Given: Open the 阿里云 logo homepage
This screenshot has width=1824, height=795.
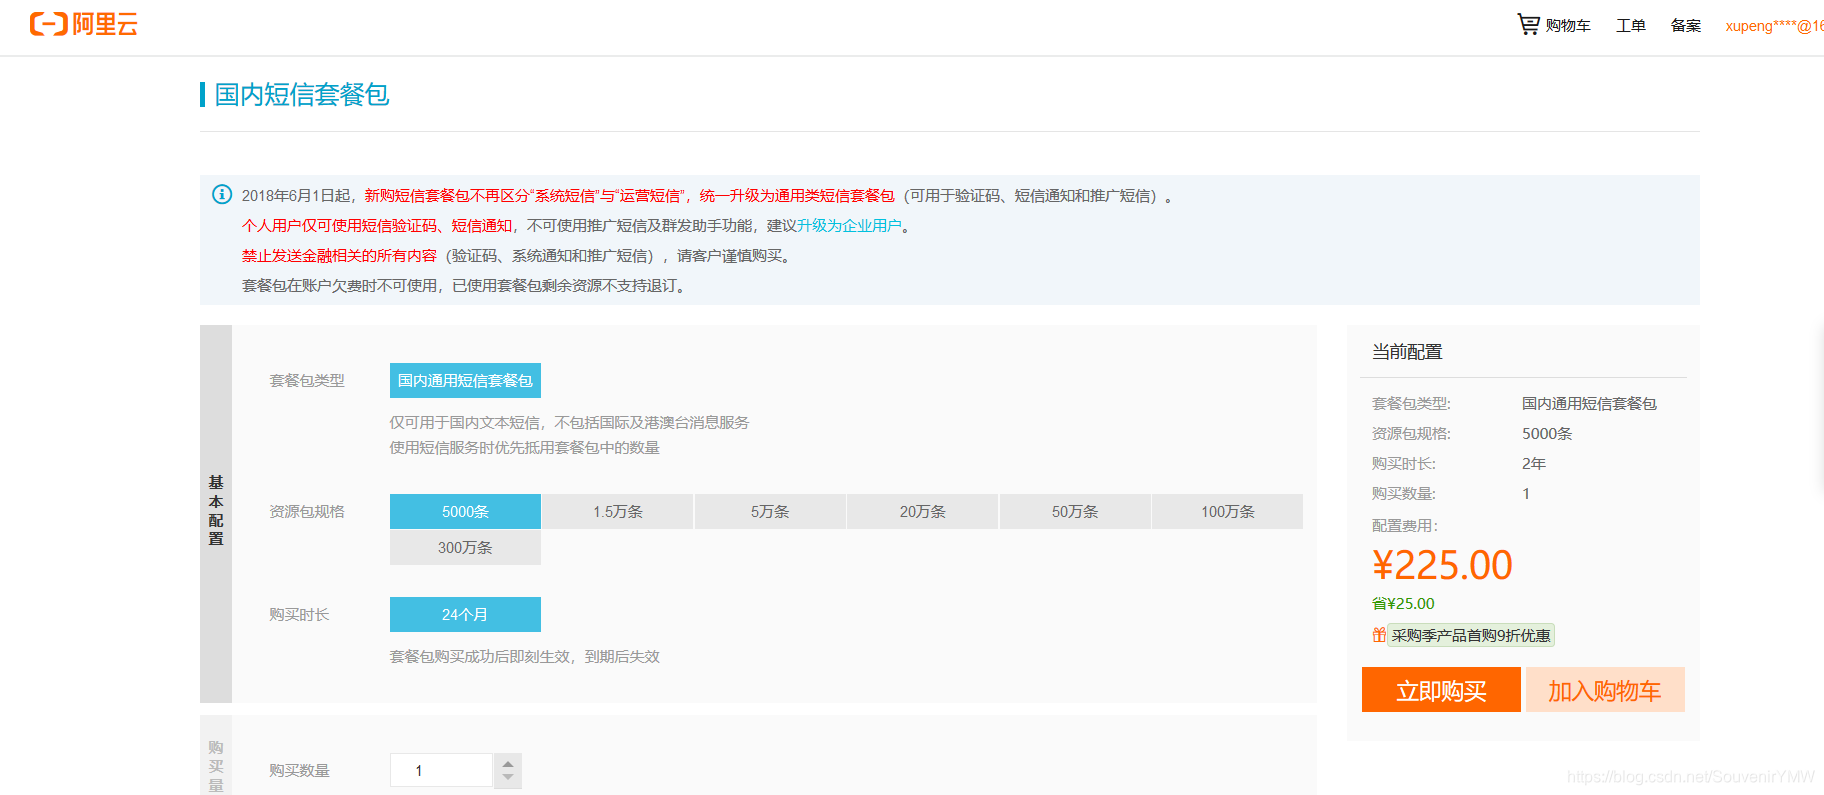Looking at the screenshot, I should pyautogui.click(x=84, y=24).
